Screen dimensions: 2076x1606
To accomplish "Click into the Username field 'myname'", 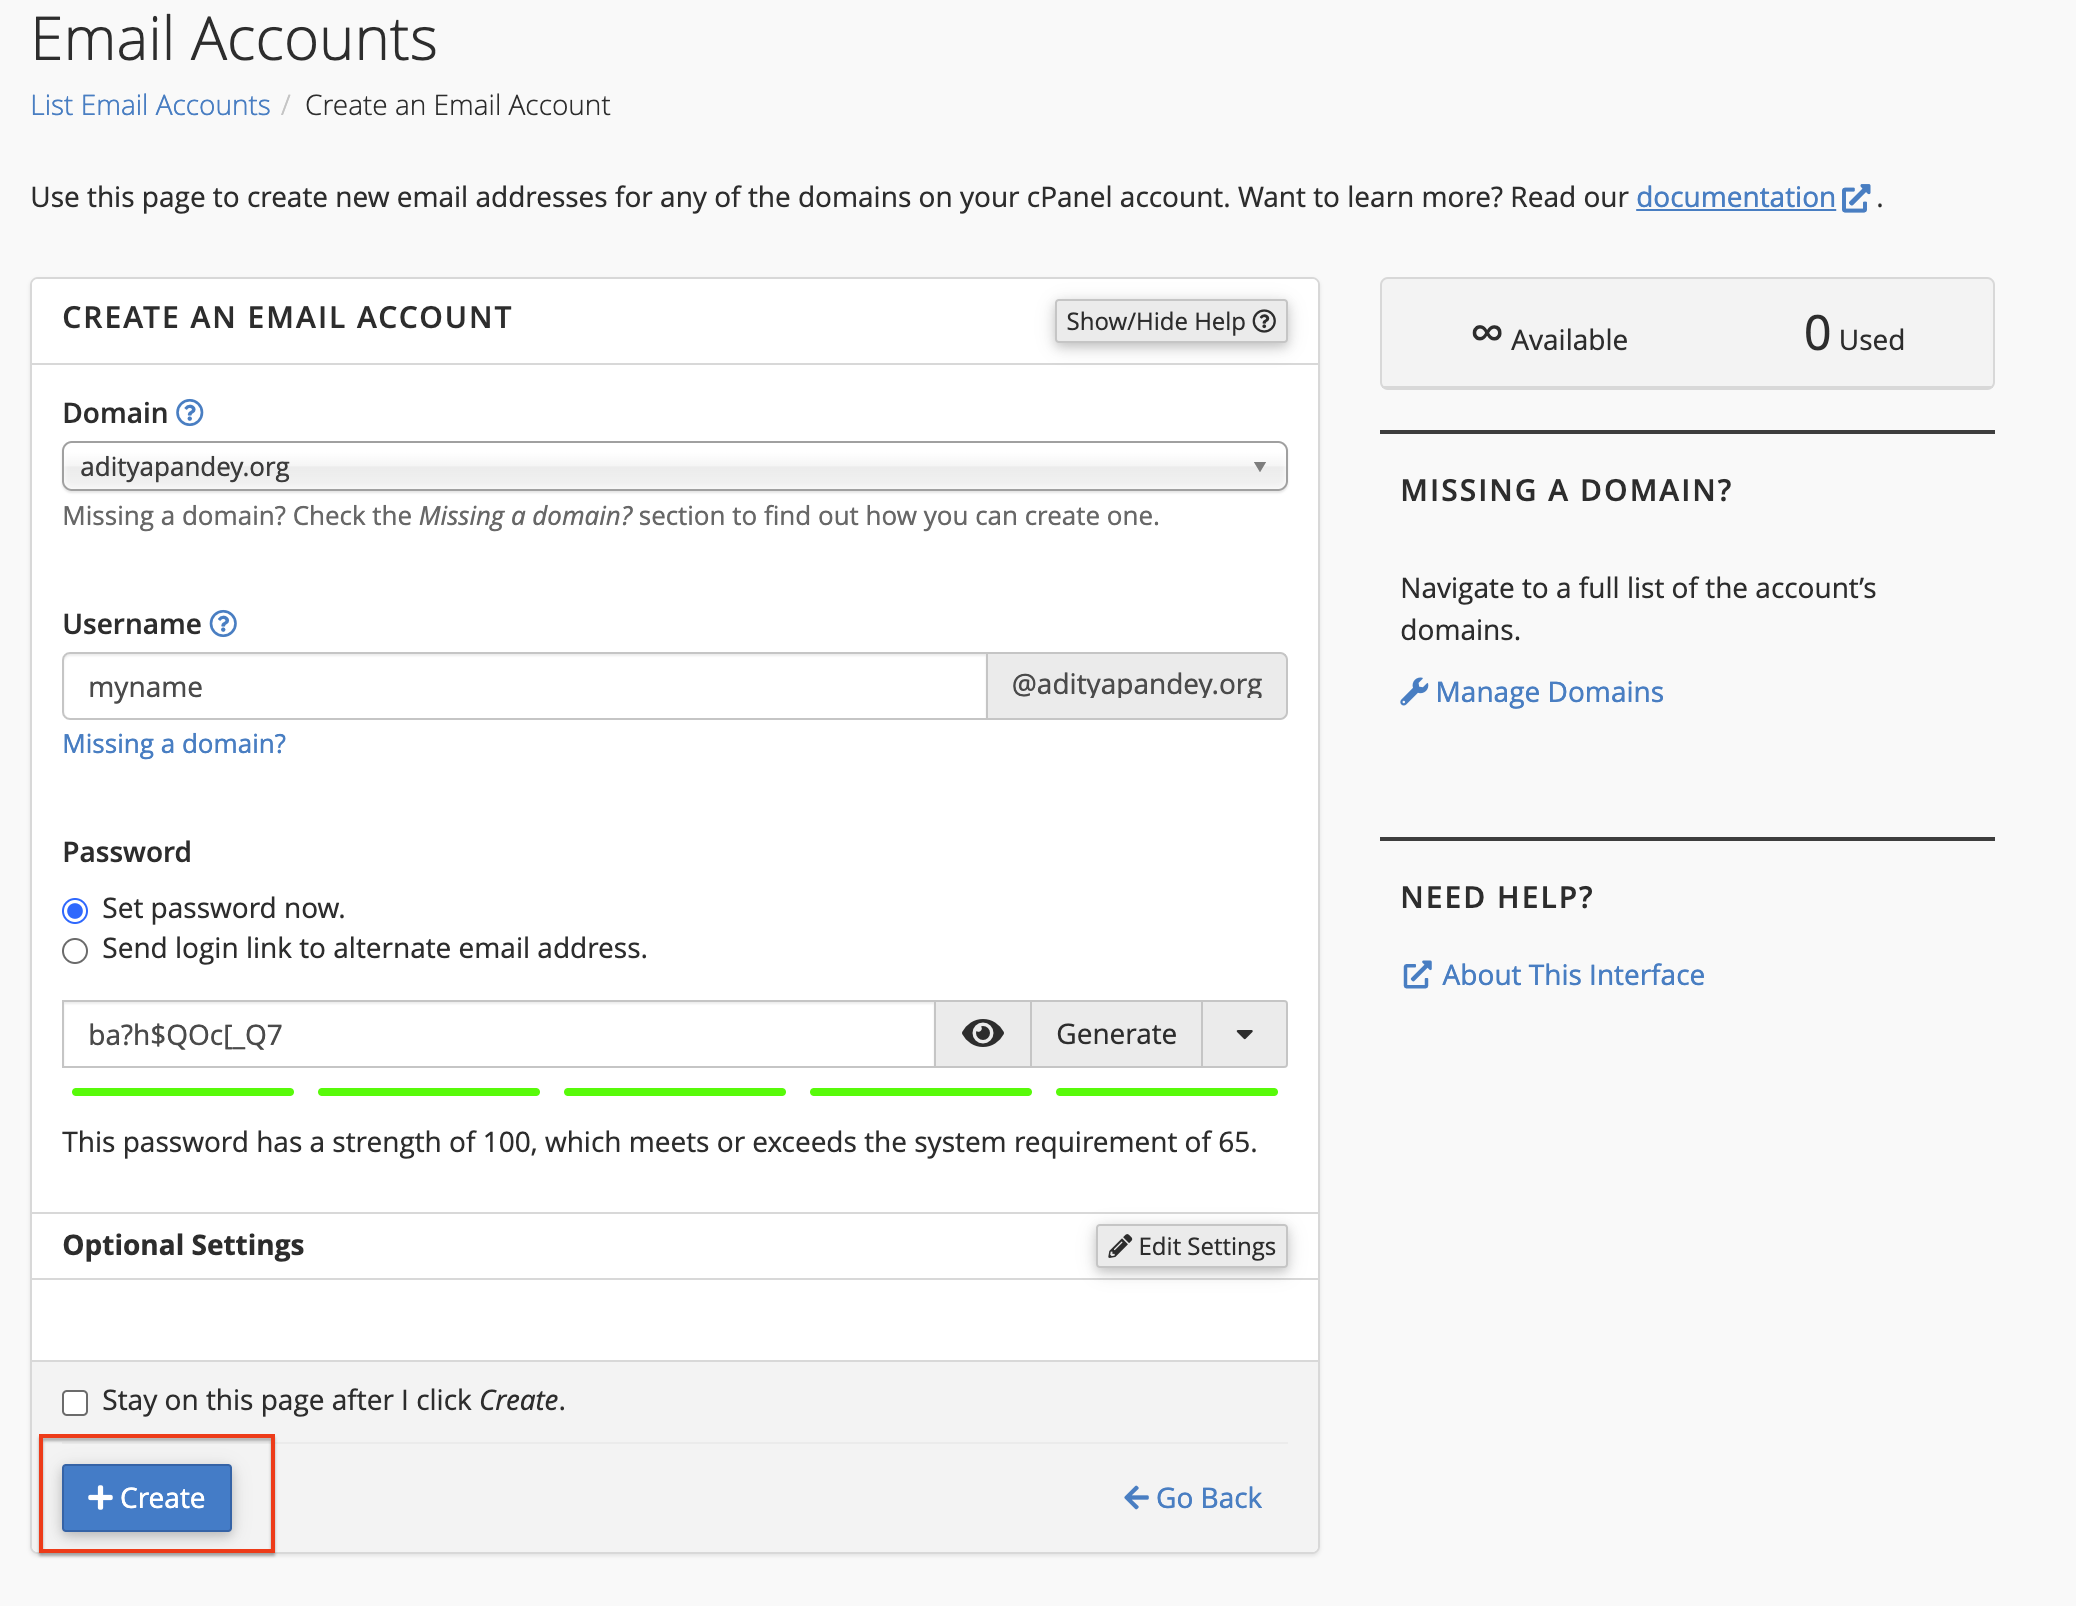I will point(524,686).
